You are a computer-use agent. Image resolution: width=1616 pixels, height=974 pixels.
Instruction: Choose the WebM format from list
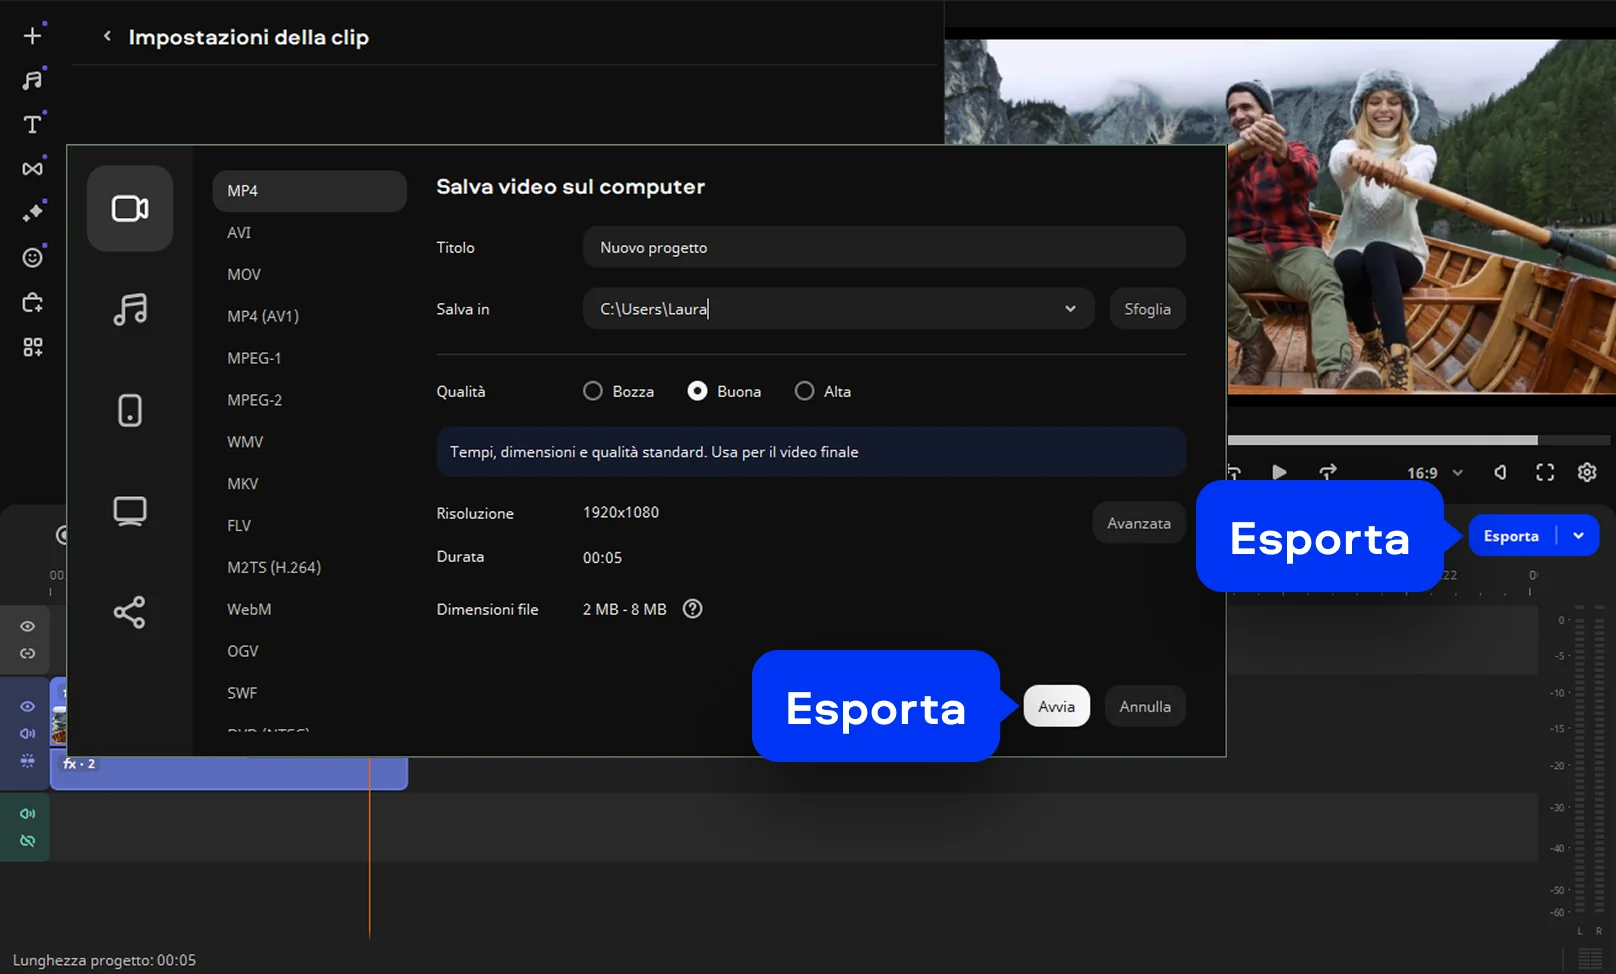coord(249,610)
